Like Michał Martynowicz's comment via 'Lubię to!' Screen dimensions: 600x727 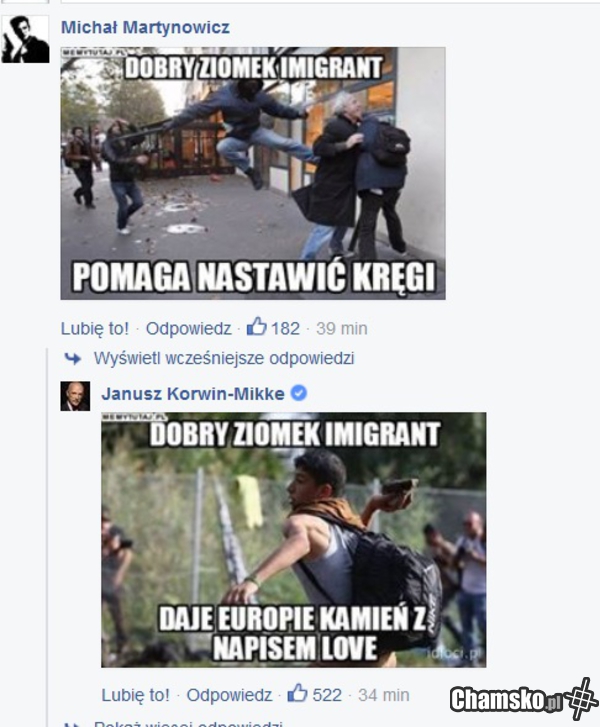pos(95,328)
